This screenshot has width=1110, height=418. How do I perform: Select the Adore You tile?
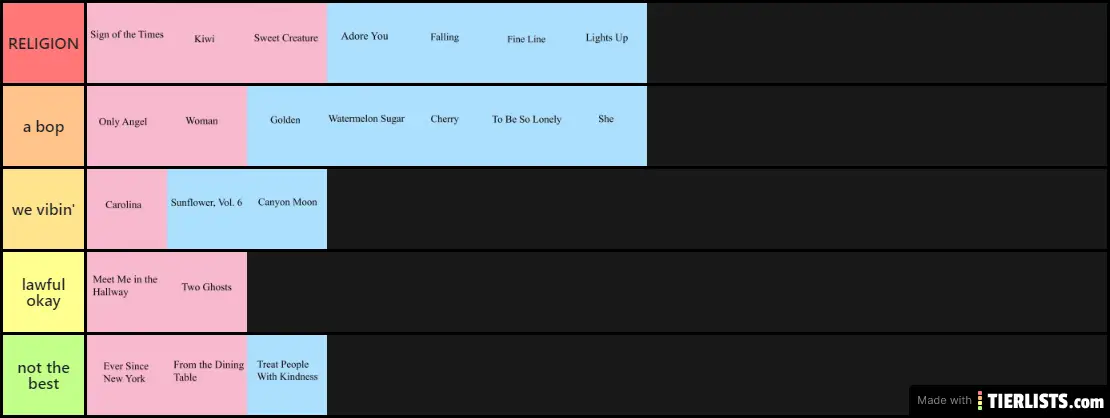click(365, 43)
